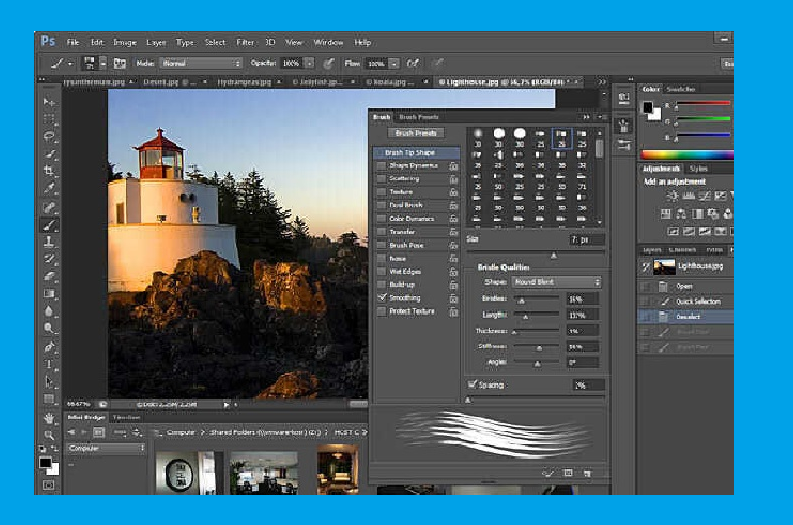Image resolution: width=793 pixels, height=525 pixels.
Task: Open the Filter menu
Action: point(245,42)
